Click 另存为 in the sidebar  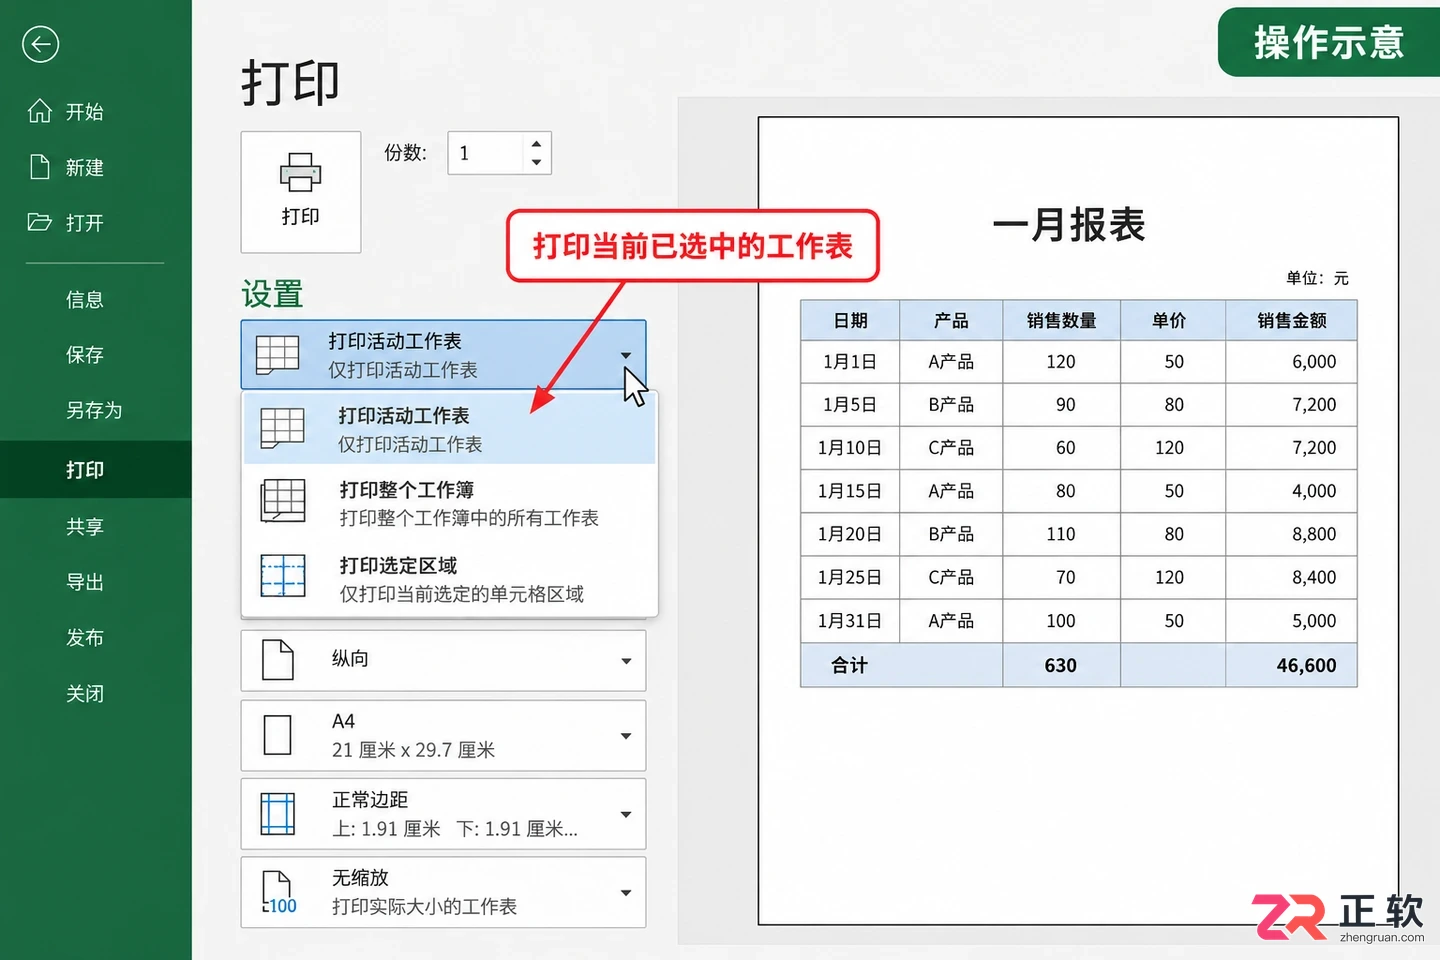point(94,410)
